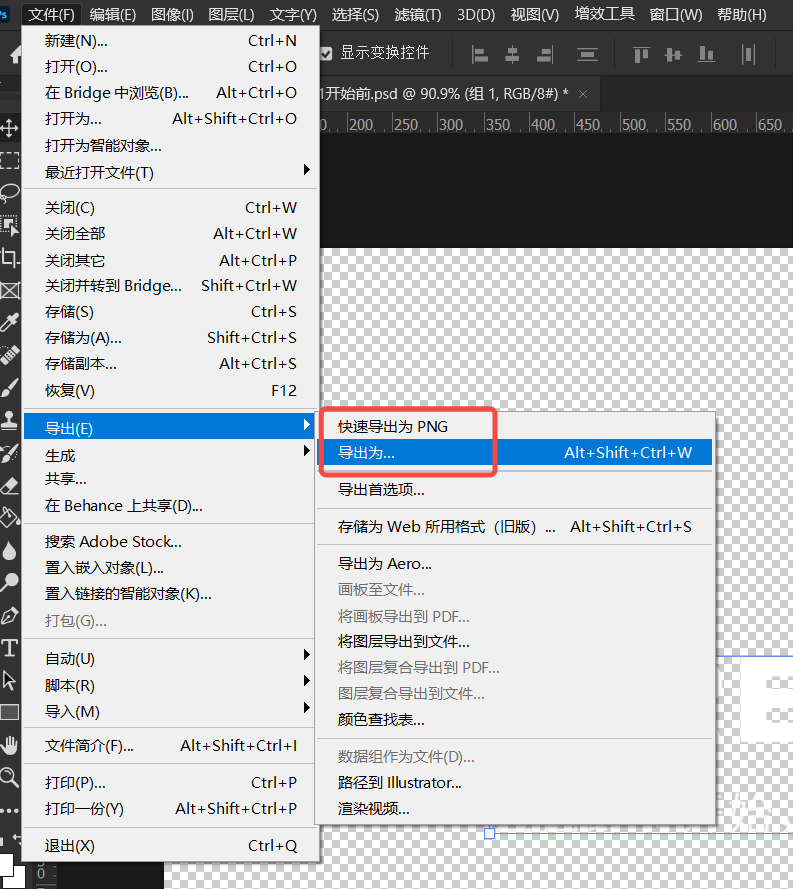Image resolution: width=793 pixels, height=889 pixels.
Task: Open the 自动(U) submenu
Action: pyautogui.click(x=170, y=659)
